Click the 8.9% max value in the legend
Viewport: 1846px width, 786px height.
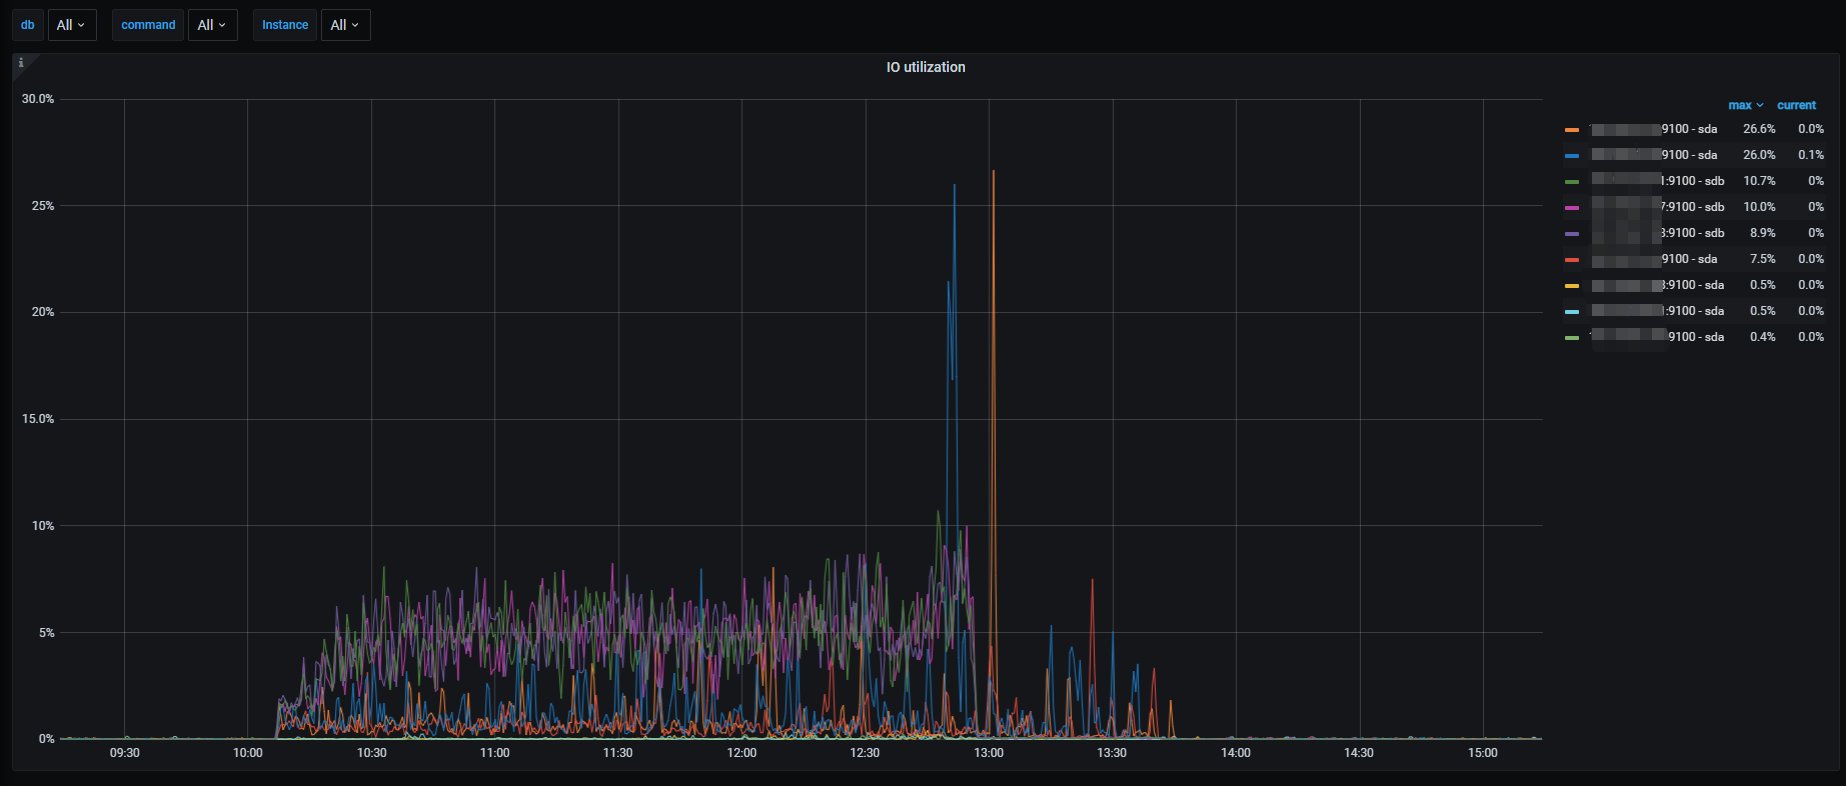click(x=1762, y=233)
